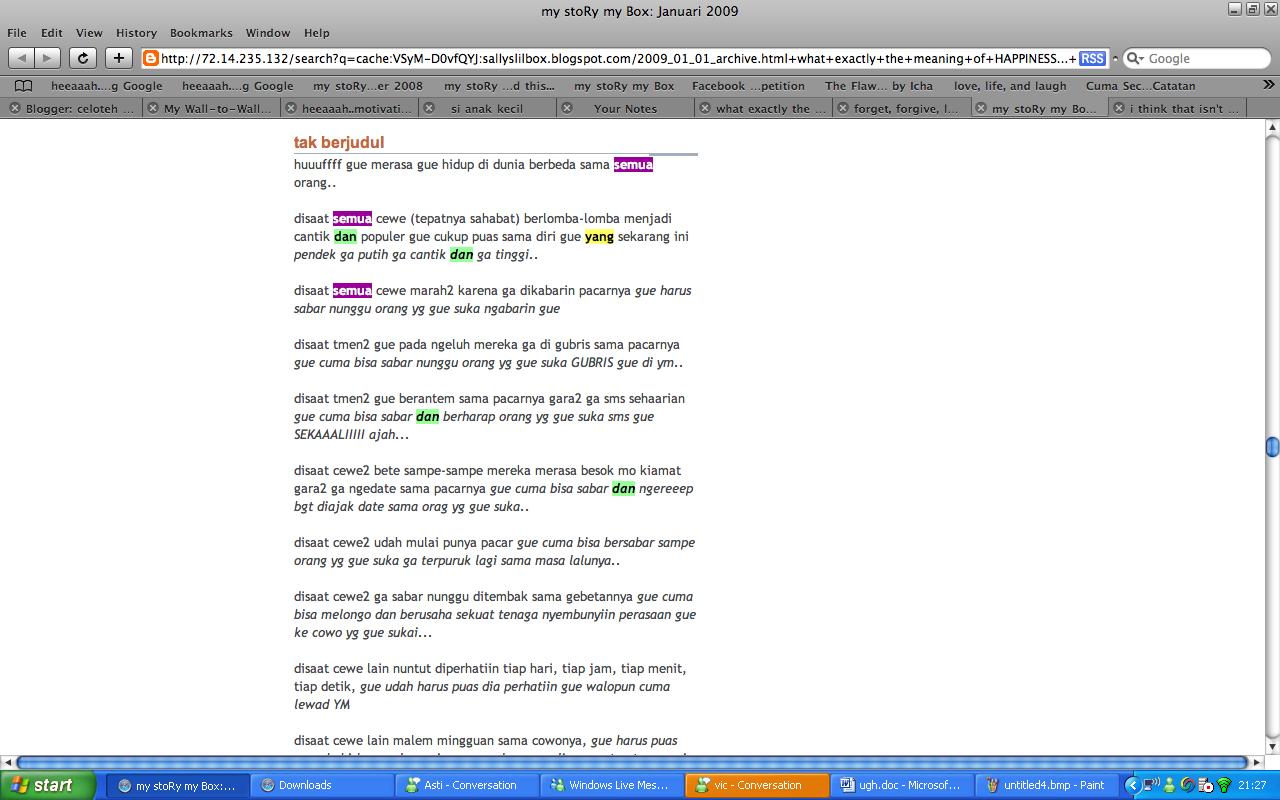Open the 'Cuma Sec...Catatan' bookmark
1280x800 pixels.
point(1141,86)
